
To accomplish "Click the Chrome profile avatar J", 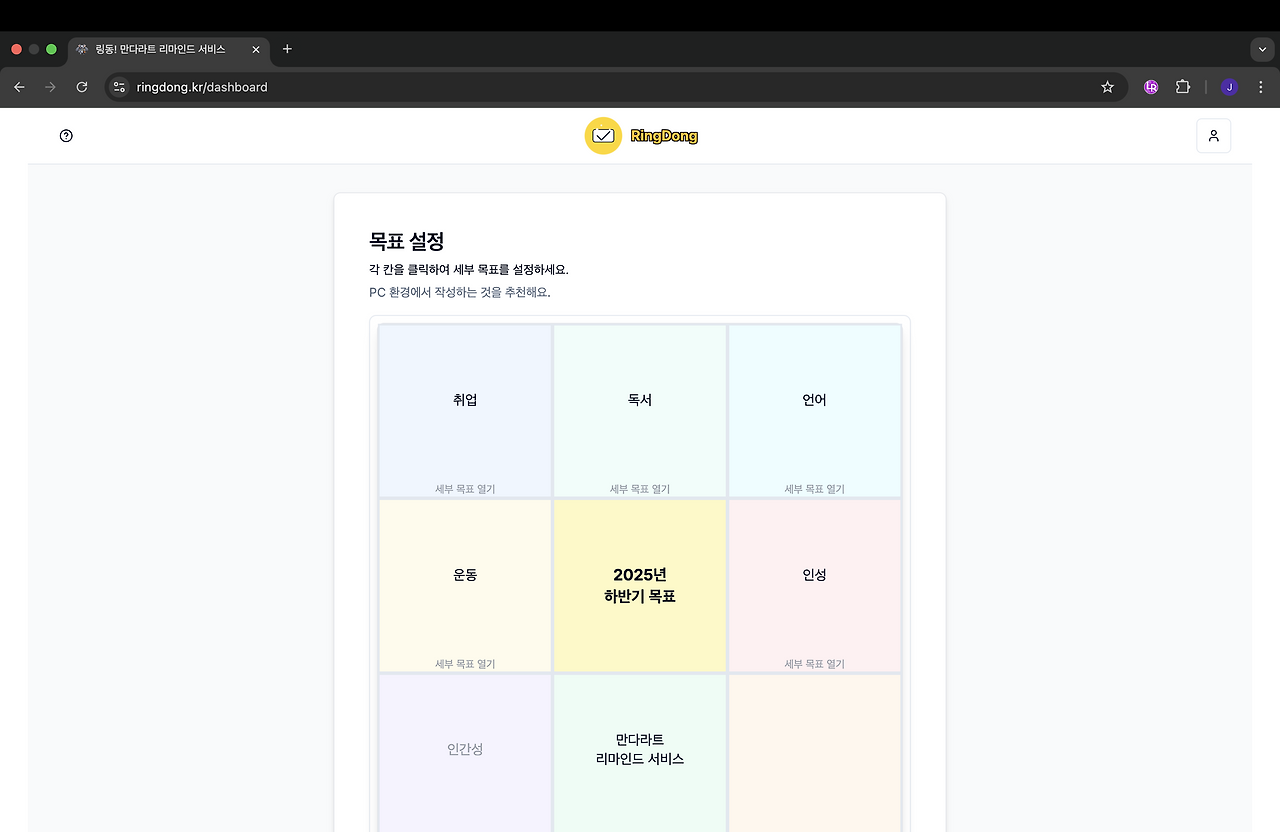I will (x=1229, y=87).
